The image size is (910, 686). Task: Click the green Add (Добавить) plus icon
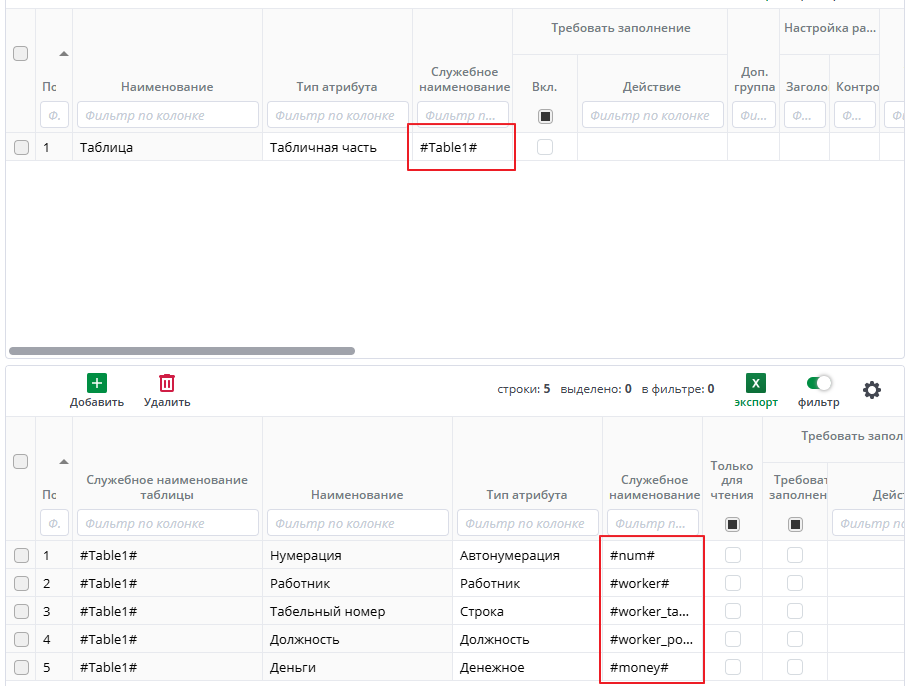coord(97,383)
